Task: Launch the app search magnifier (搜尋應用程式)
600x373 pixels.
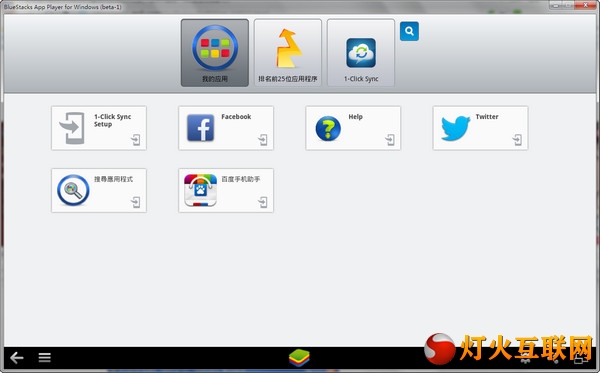Action: coord(73,190)
